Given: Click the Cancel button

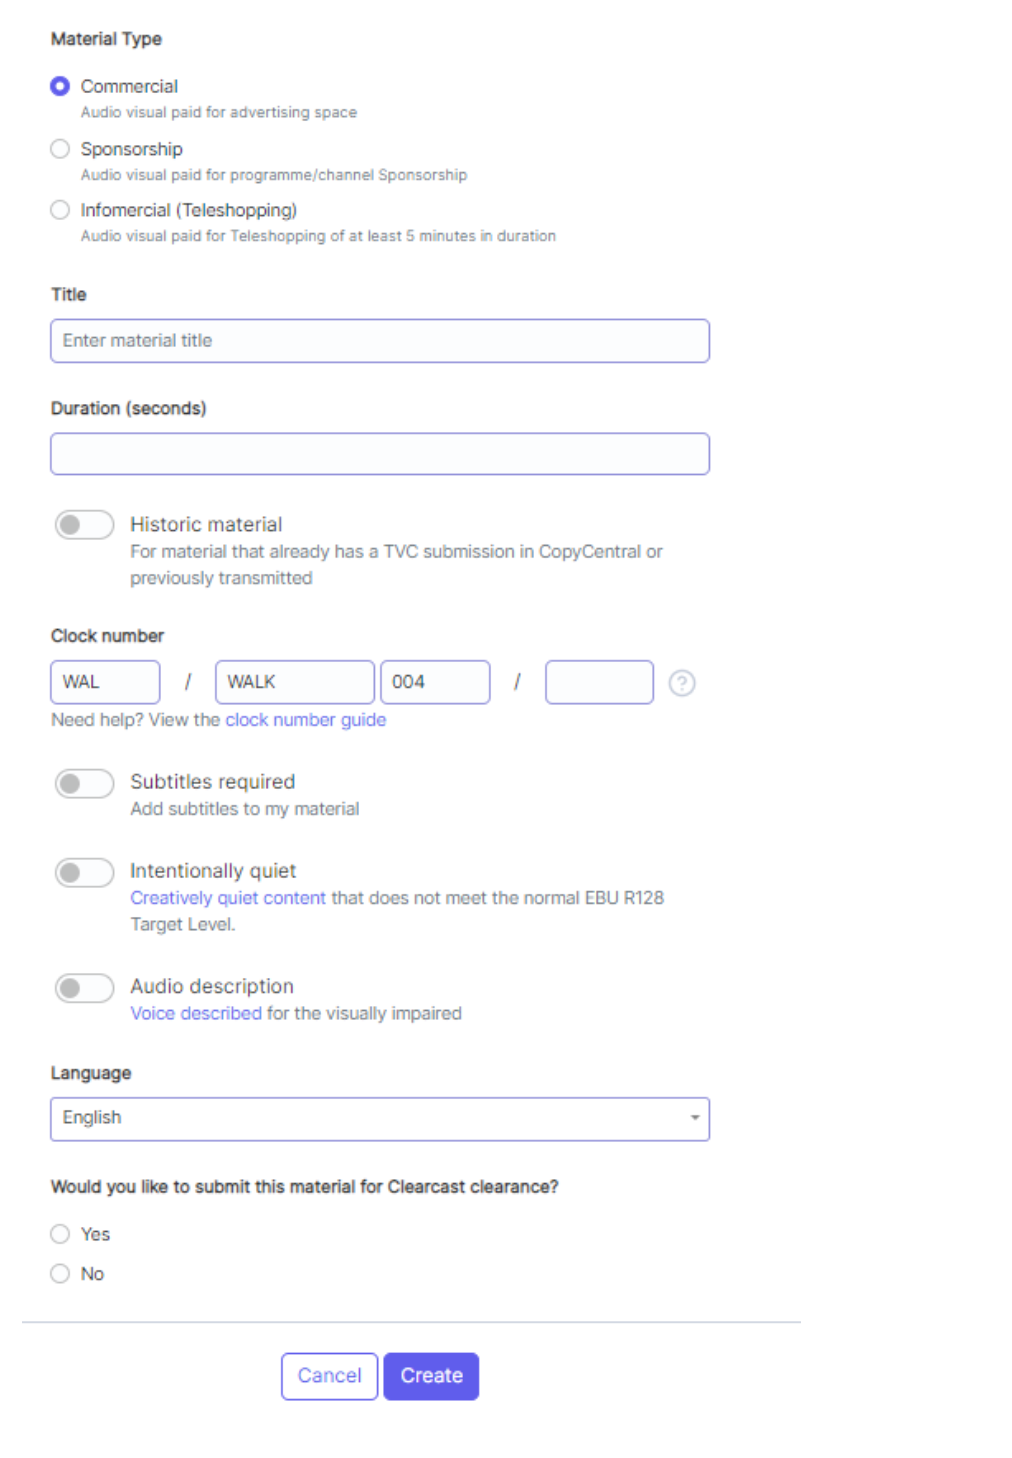Looking at the screenshot, I should (329, 1376).
